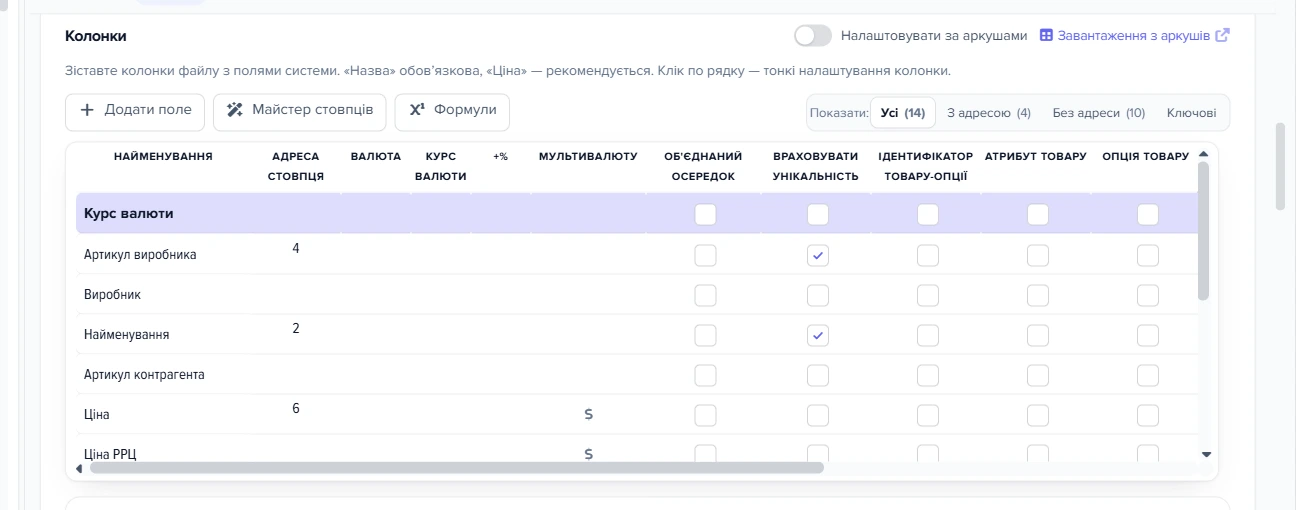Check Враховувати унікальність for Виробник
Viewport: 1296px width, 510px height.
tap(818, 295)
